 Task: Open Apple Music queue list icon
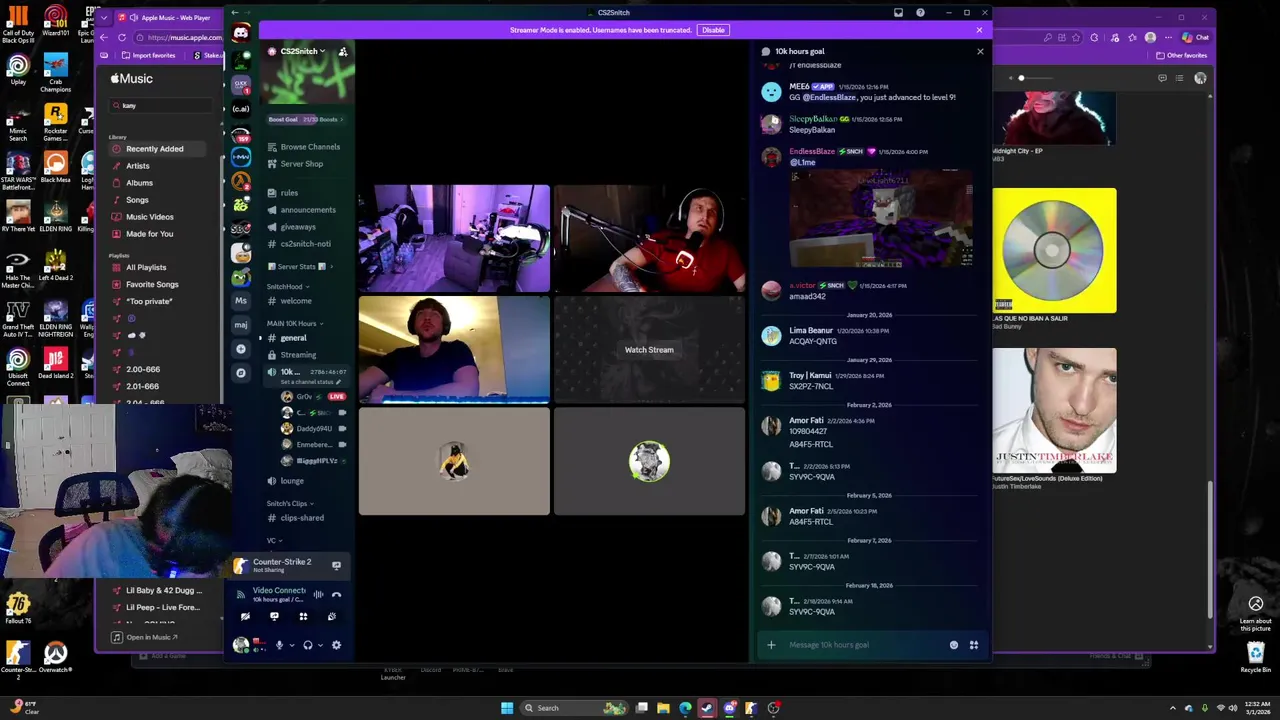(x=1180, y=78)
